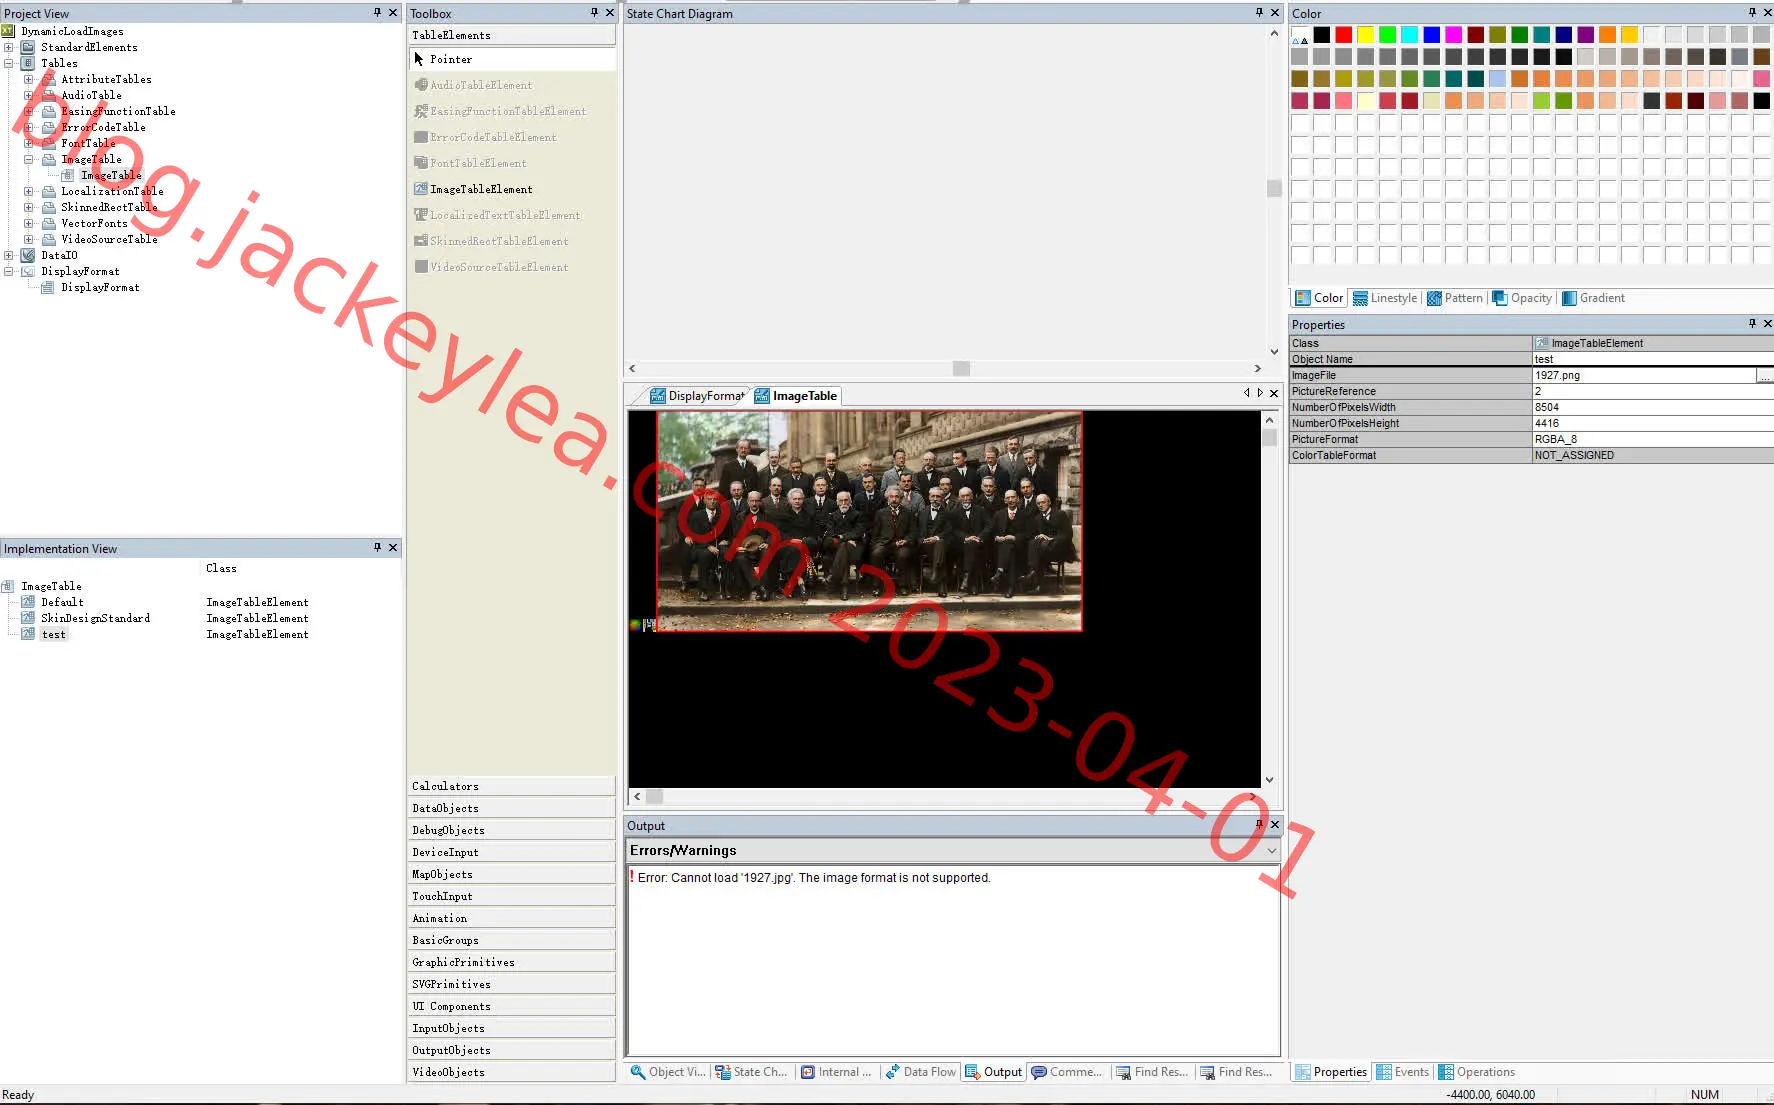Open the GraphicPrimitives toolbox category
This screenshot has height=1105, width=1774.
[511, 962]
